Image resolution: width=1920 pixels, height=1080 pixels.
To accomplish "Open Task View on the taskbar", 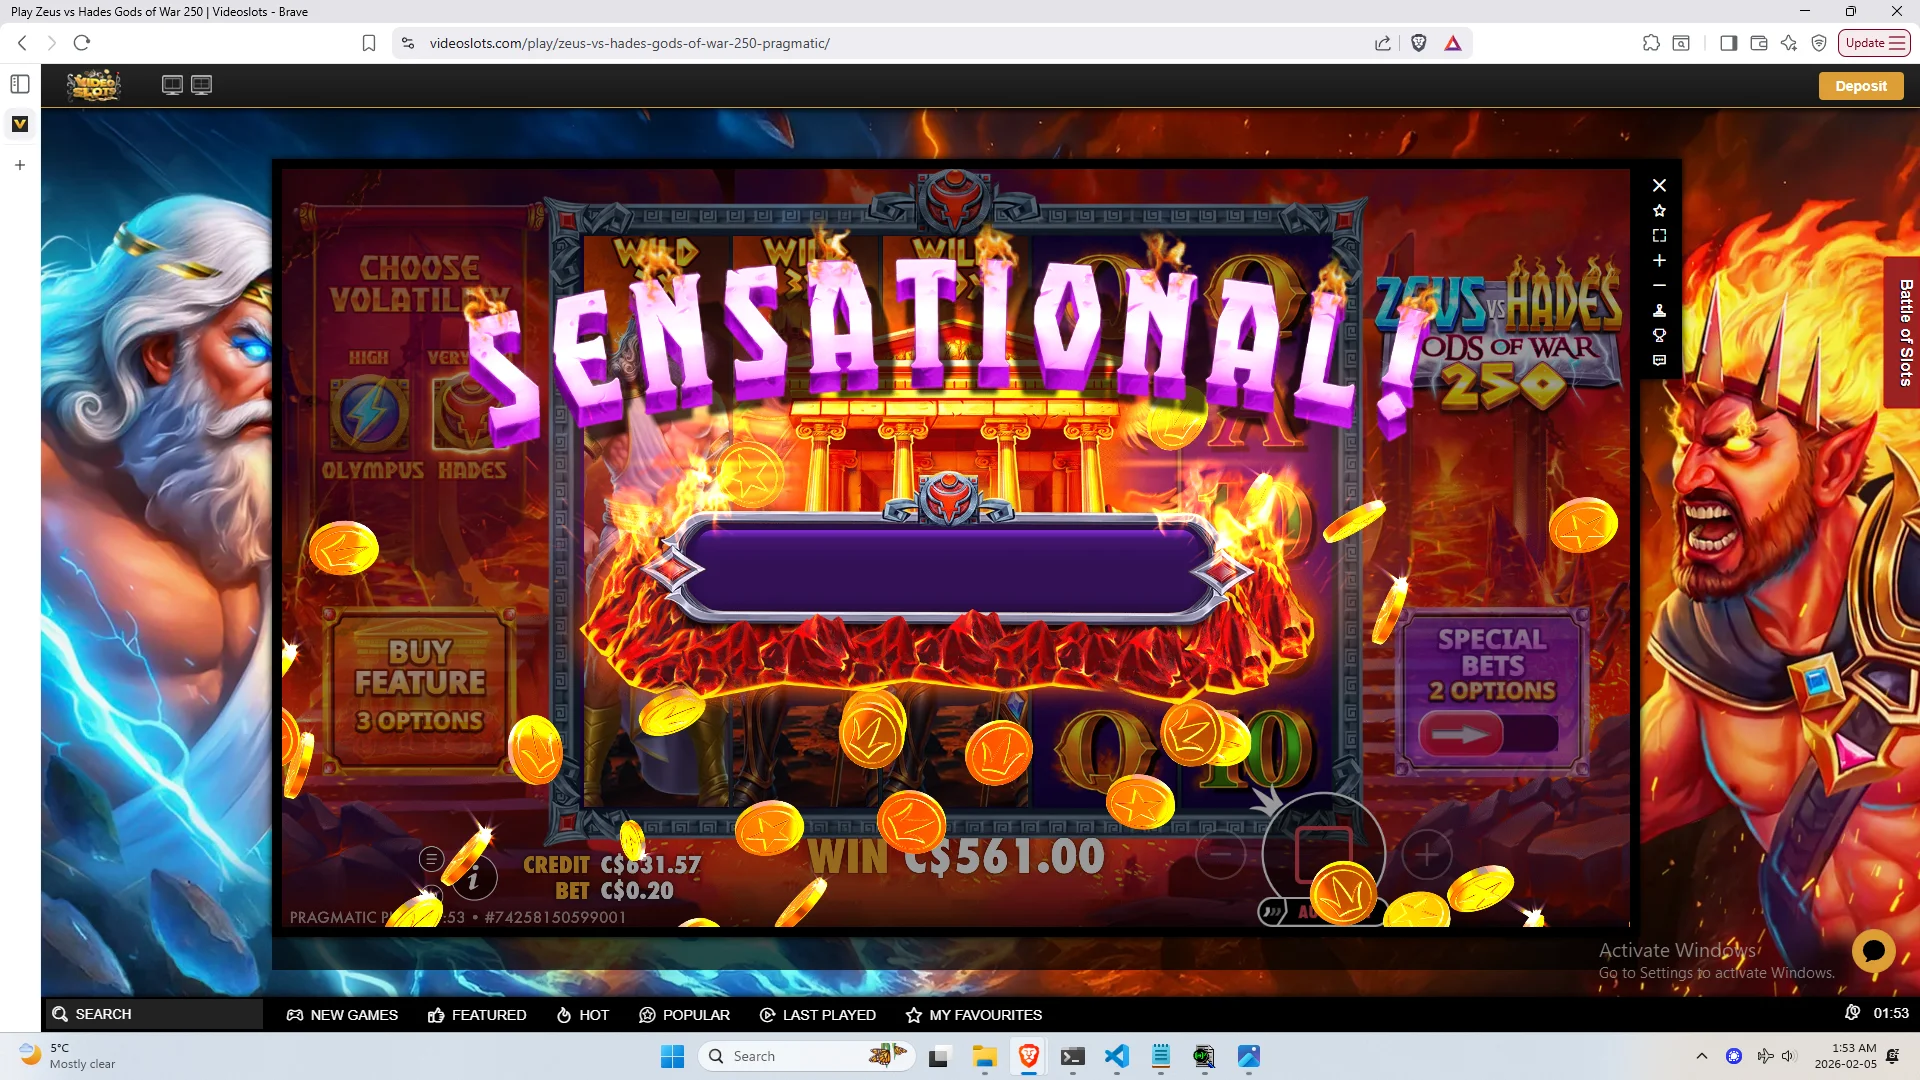I will click(939, 1056).
